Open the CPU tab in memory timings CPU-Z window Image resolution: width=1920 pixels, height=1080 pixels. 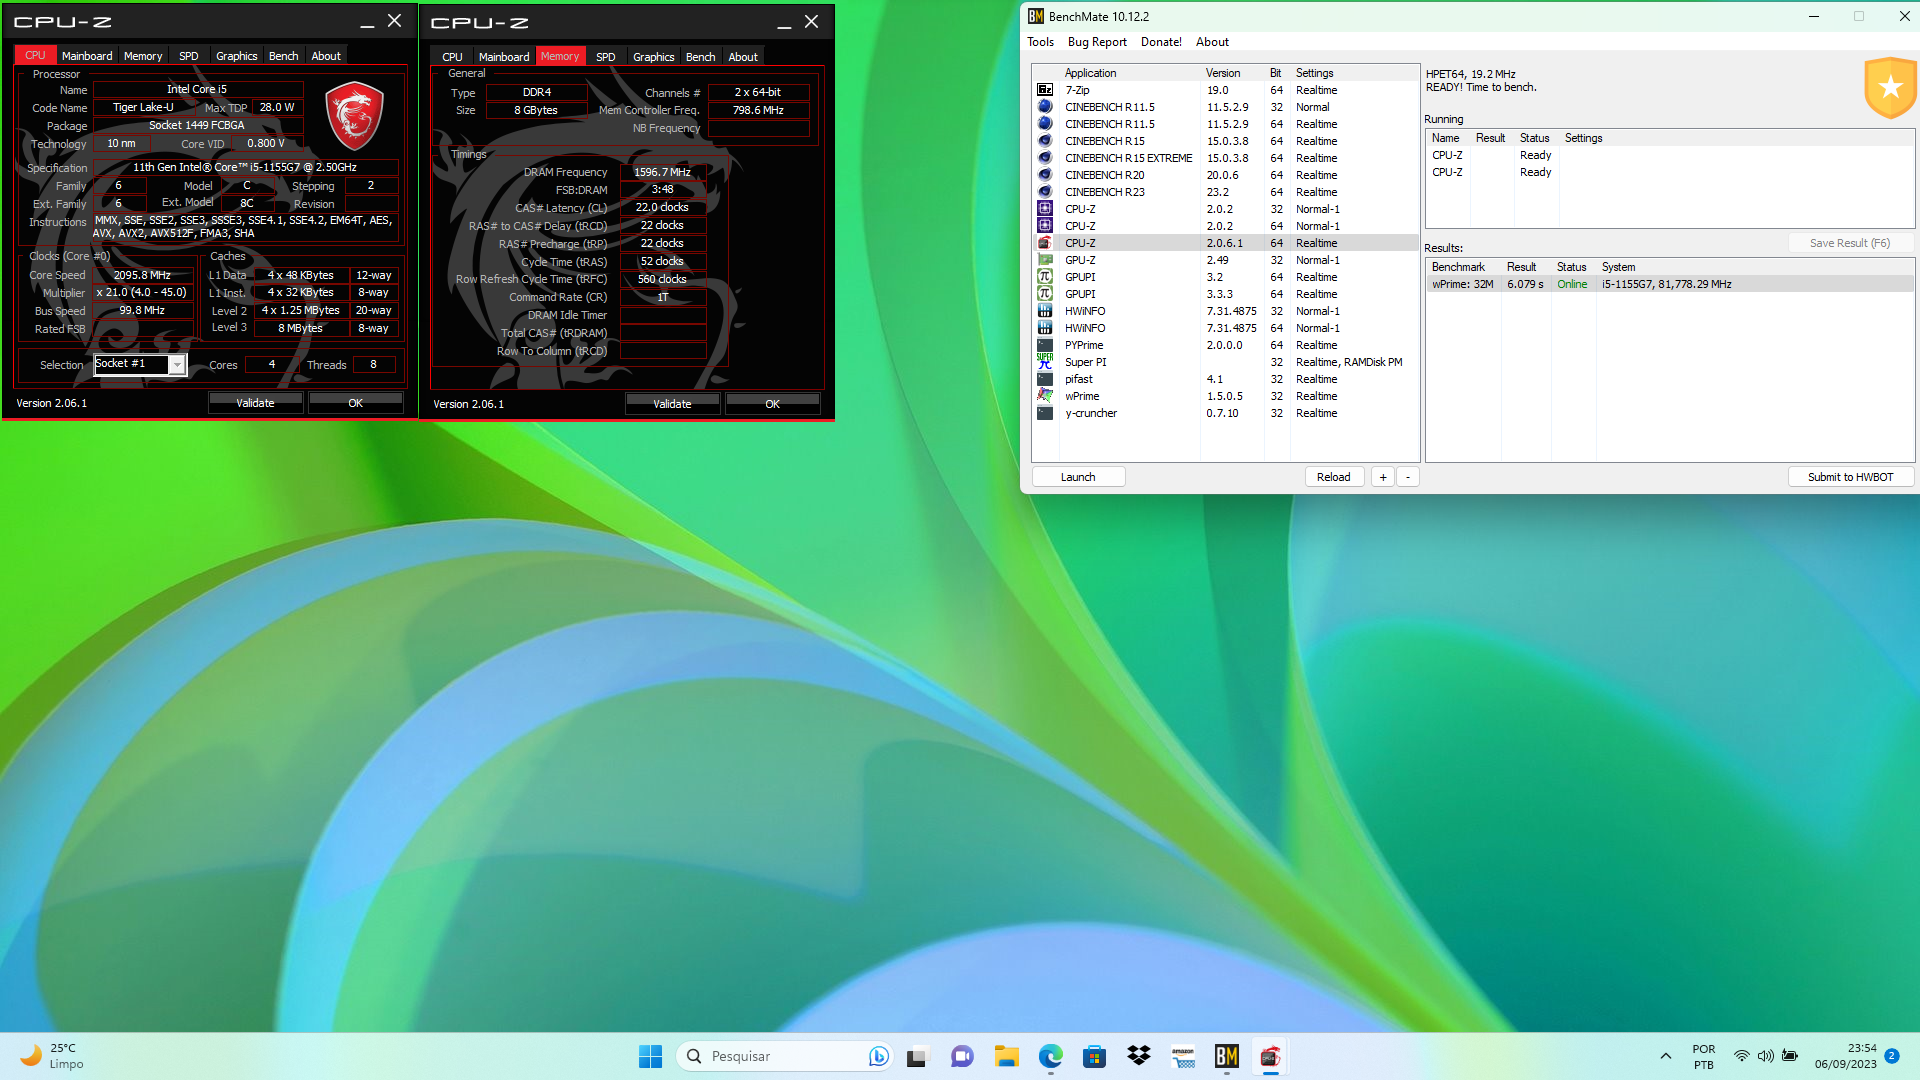[452, 57]
